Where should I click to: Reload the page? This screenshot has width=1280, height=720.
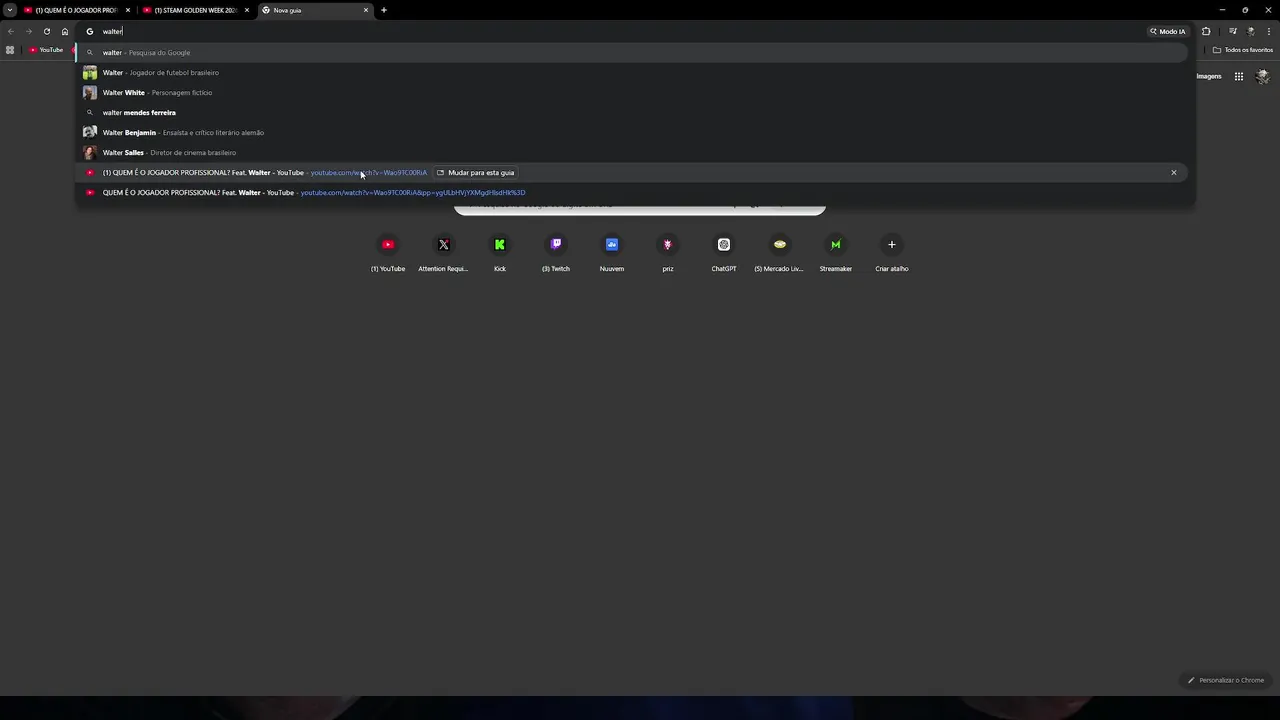47,31
